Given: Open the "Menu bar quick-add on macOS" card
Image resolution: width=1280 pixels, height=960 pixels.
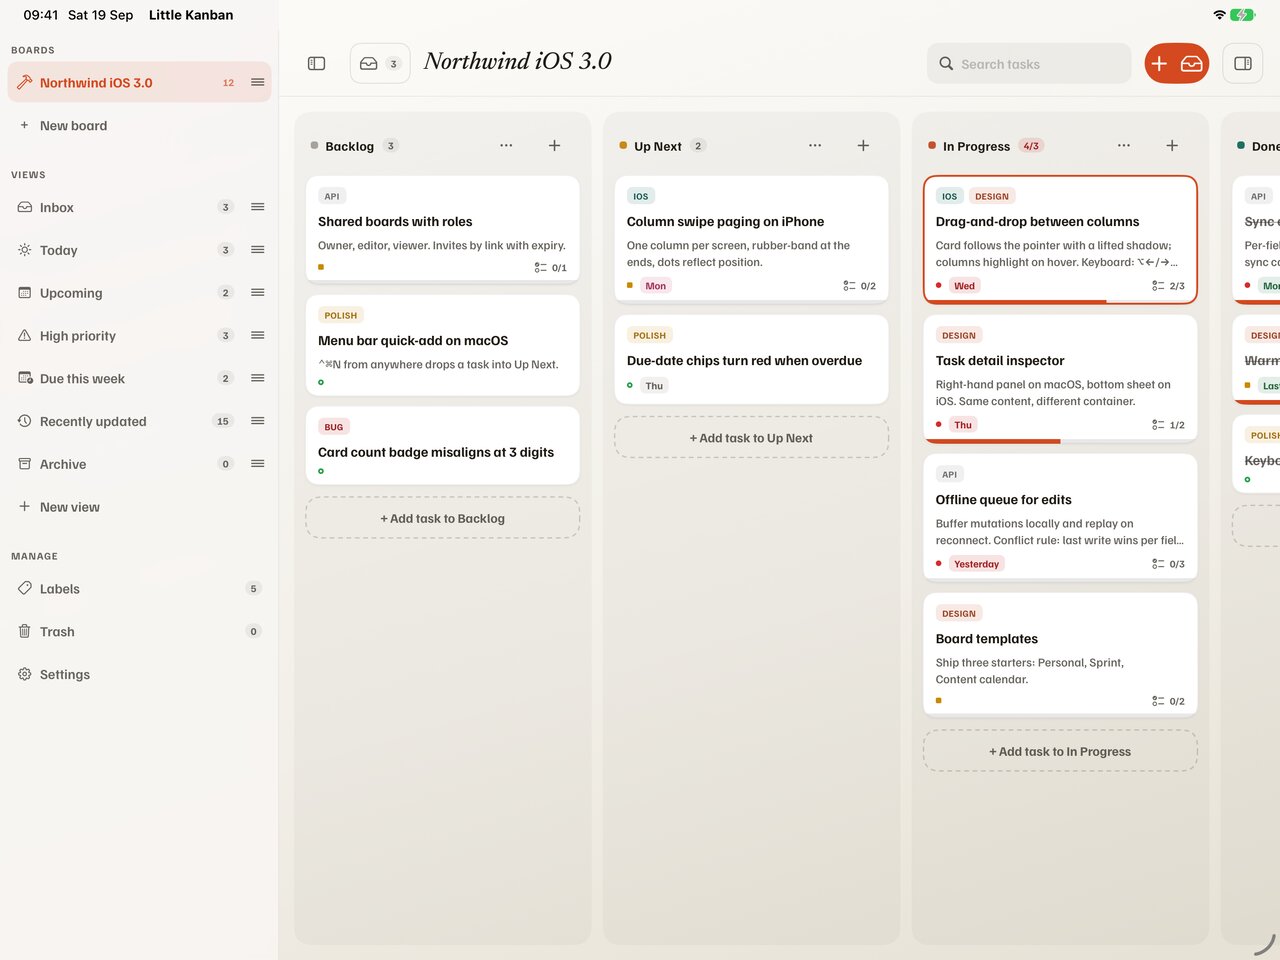Looking at the screenshot, I should click(x=443, y=345).
